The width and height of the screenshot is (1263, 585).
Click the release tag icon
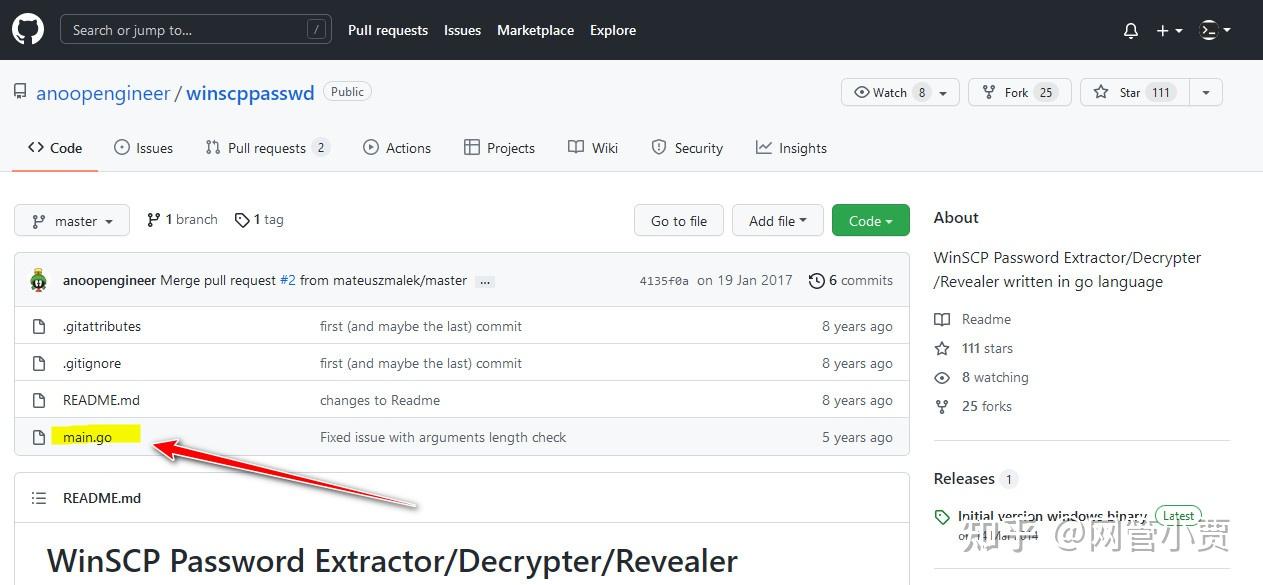942,517
